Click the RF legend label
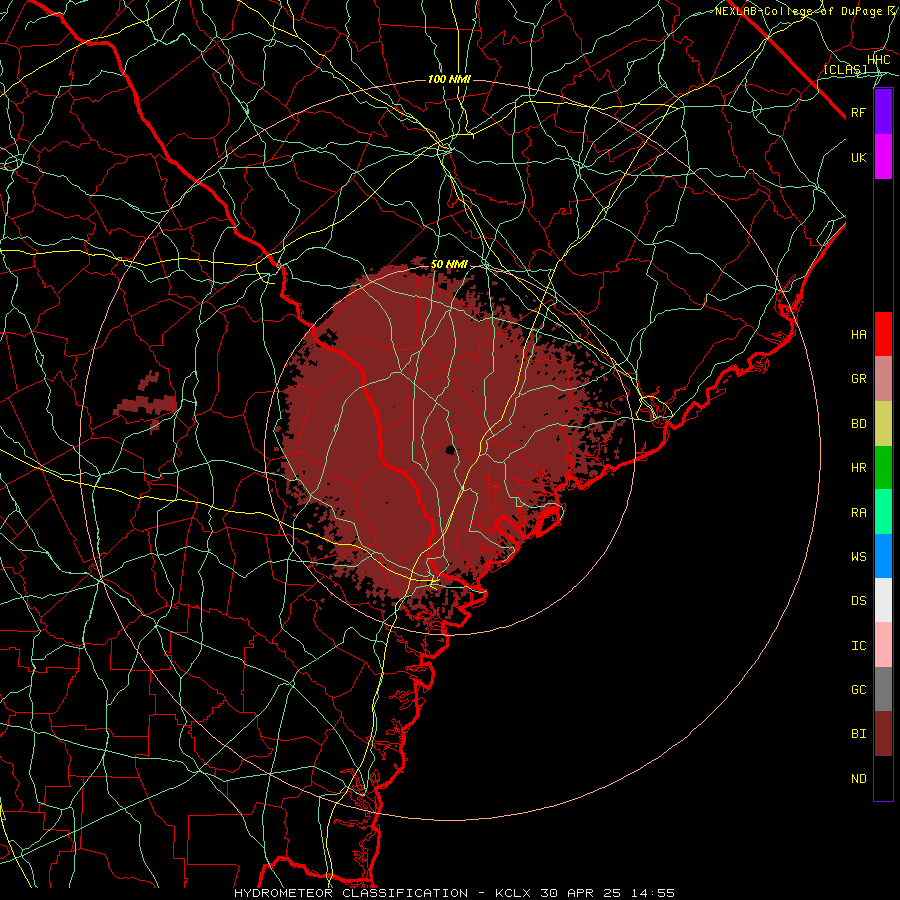 point(859,112)
